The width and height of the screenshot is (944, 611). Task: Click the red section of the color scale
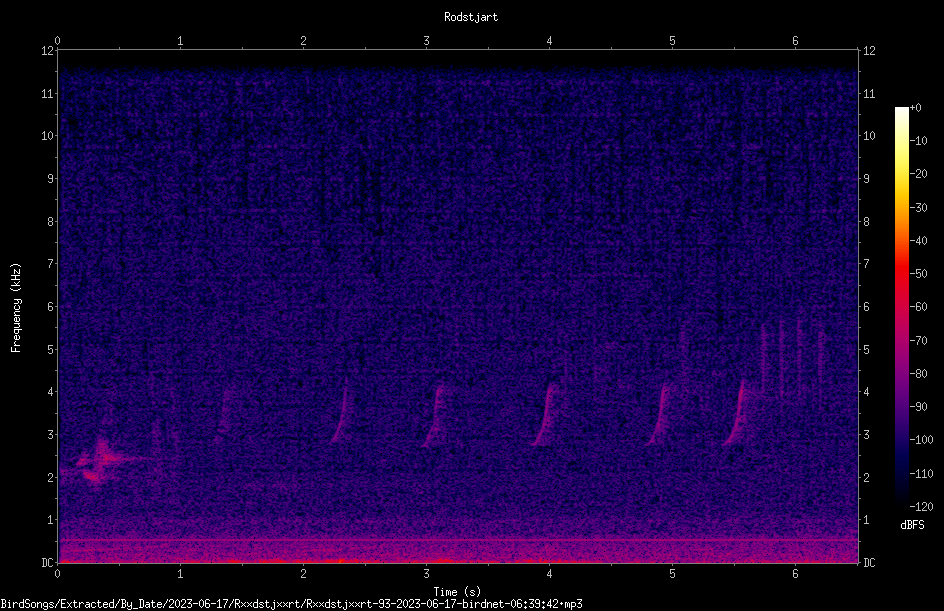point(901,289)
